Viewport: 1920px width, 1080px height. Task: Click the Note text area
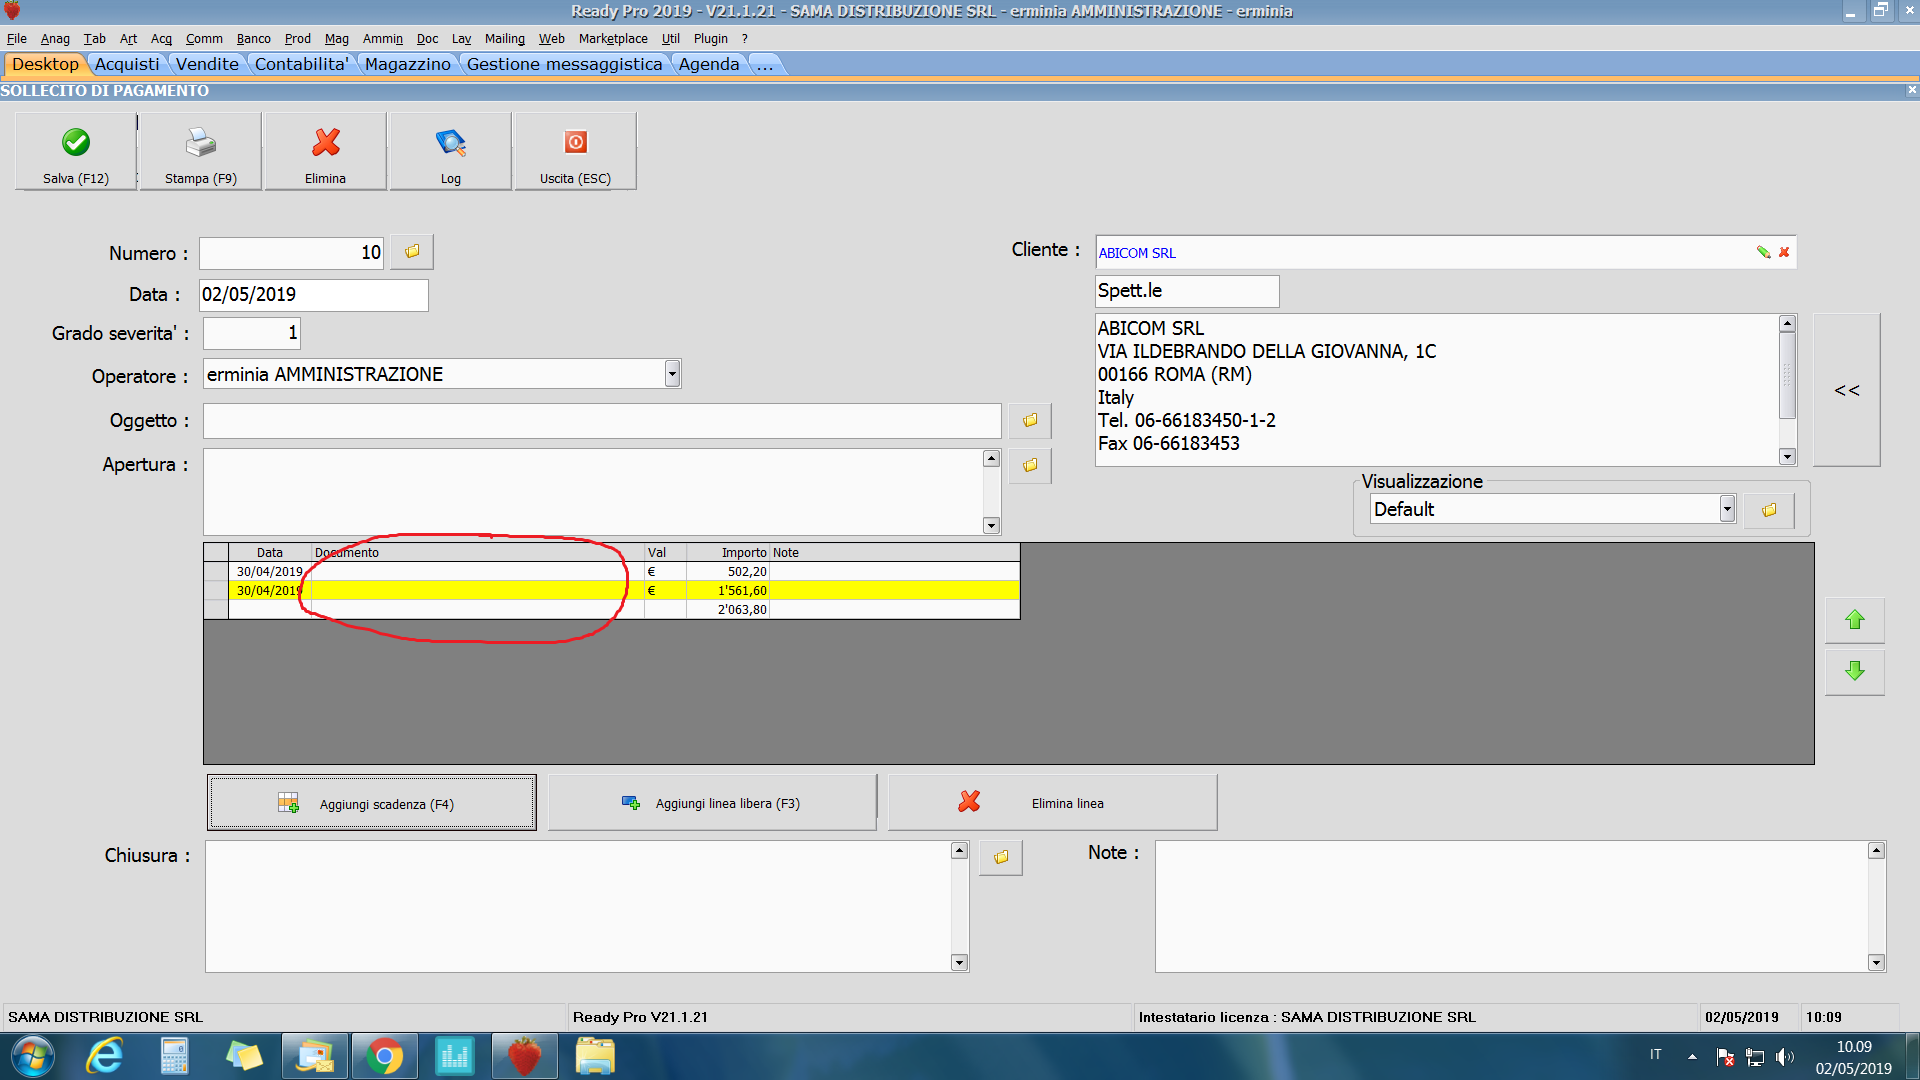pos(1511,906)
